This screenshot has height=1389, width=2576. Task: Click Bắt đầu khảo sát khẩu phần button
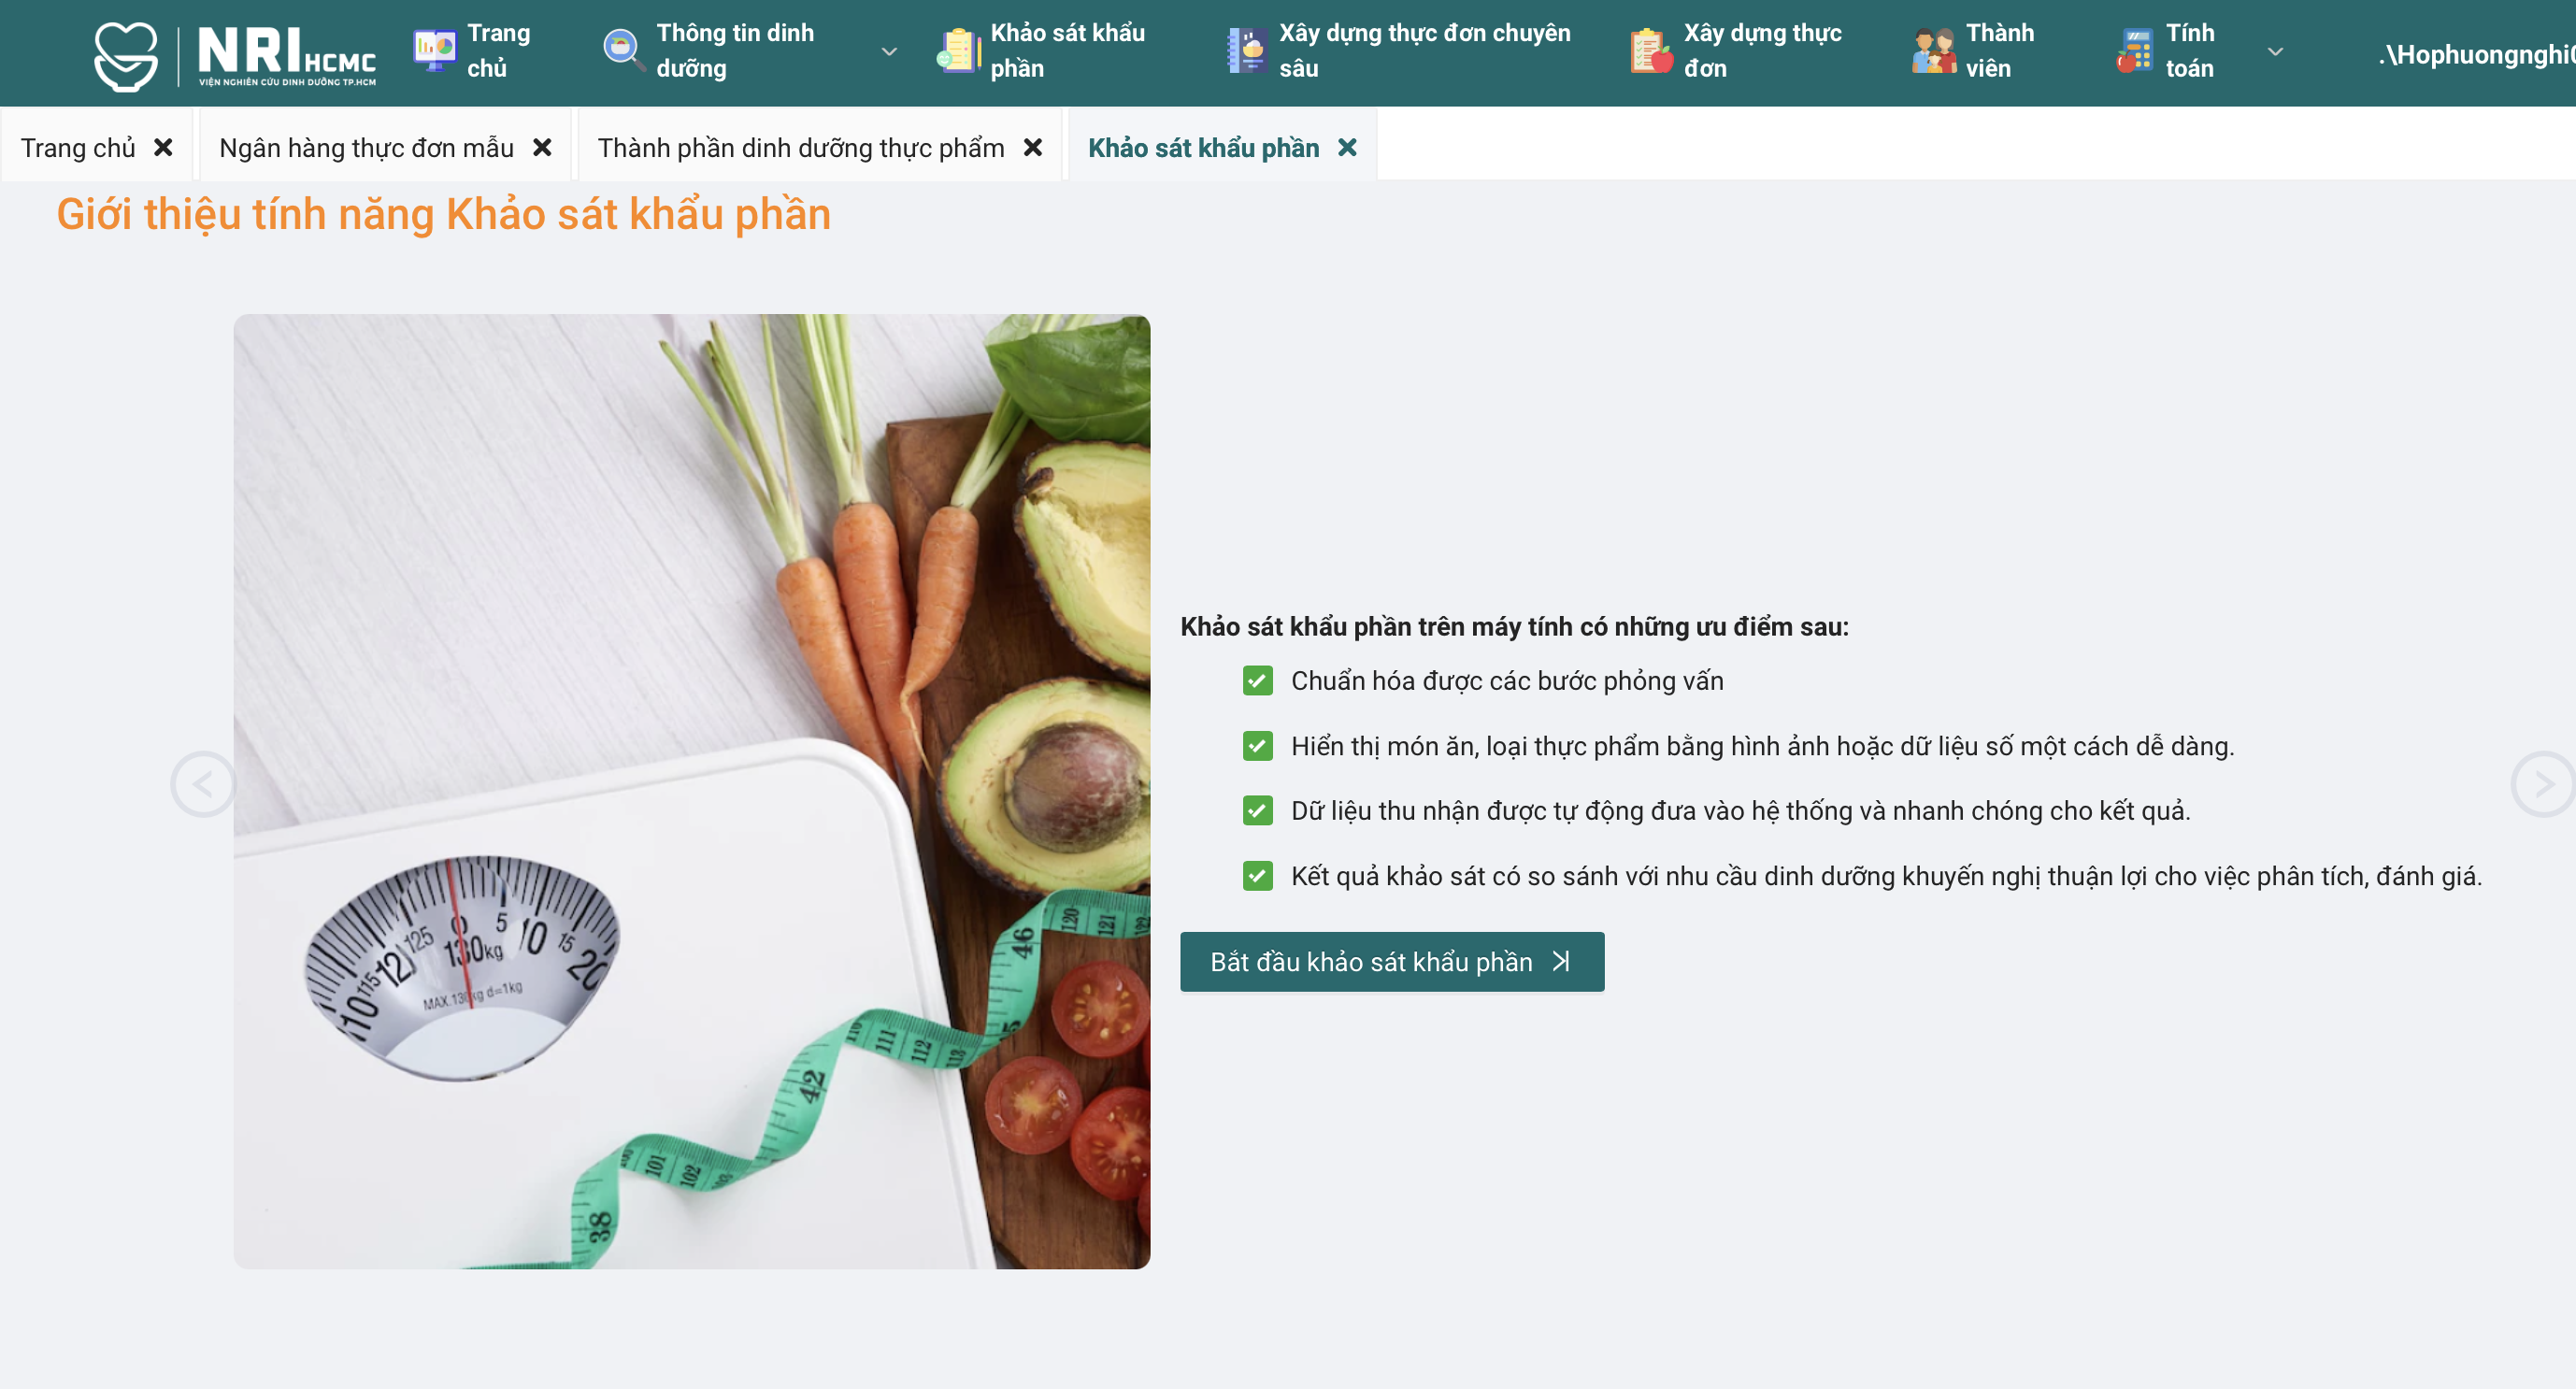pos(1392,962)
